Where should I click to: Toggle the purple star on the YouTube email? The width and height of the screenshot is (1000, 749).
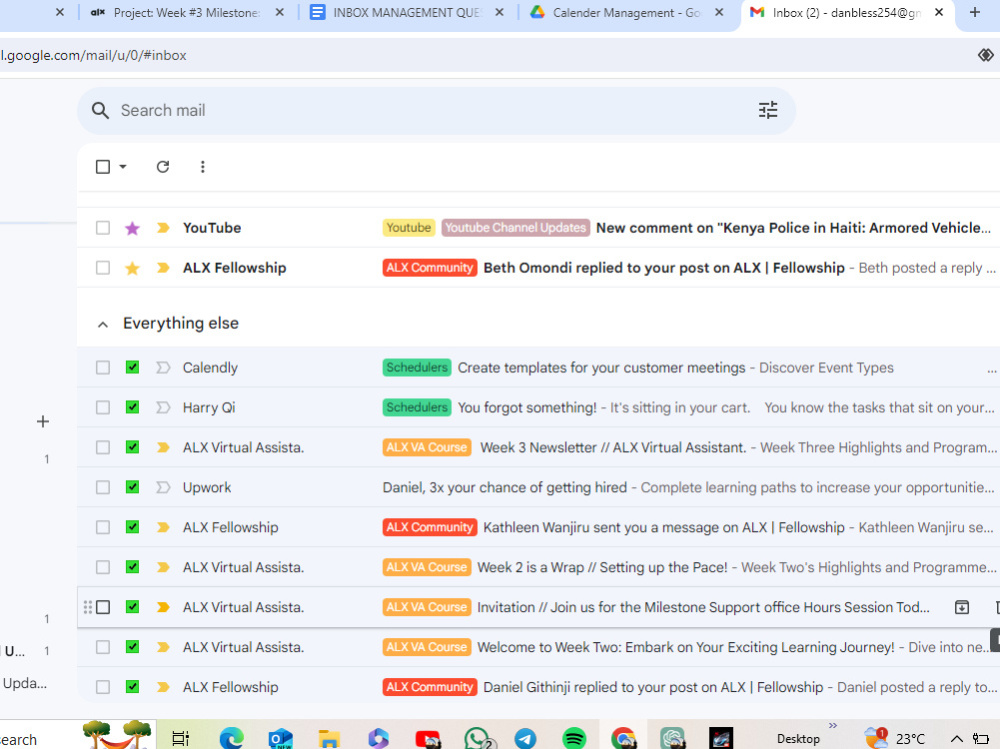pyautogui.click(x=132, y=228)
